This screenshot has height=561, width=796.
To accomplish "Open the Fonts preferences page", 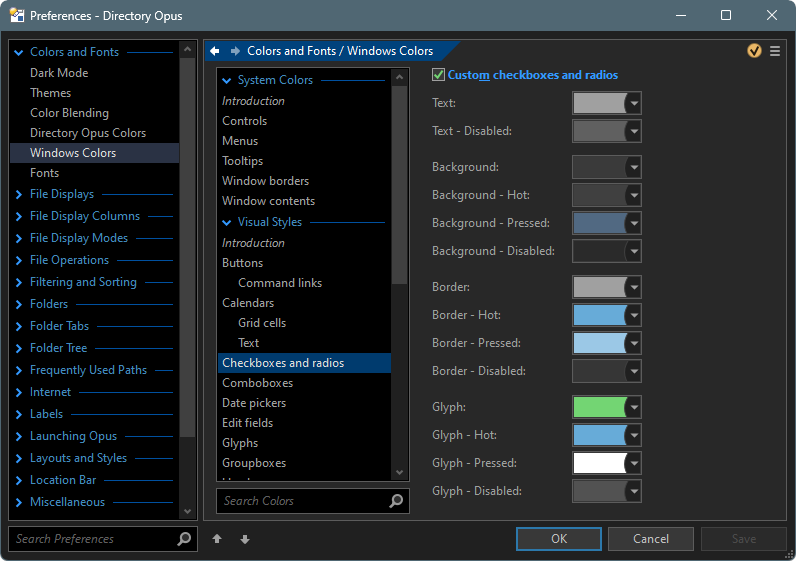I will [44, 173].
